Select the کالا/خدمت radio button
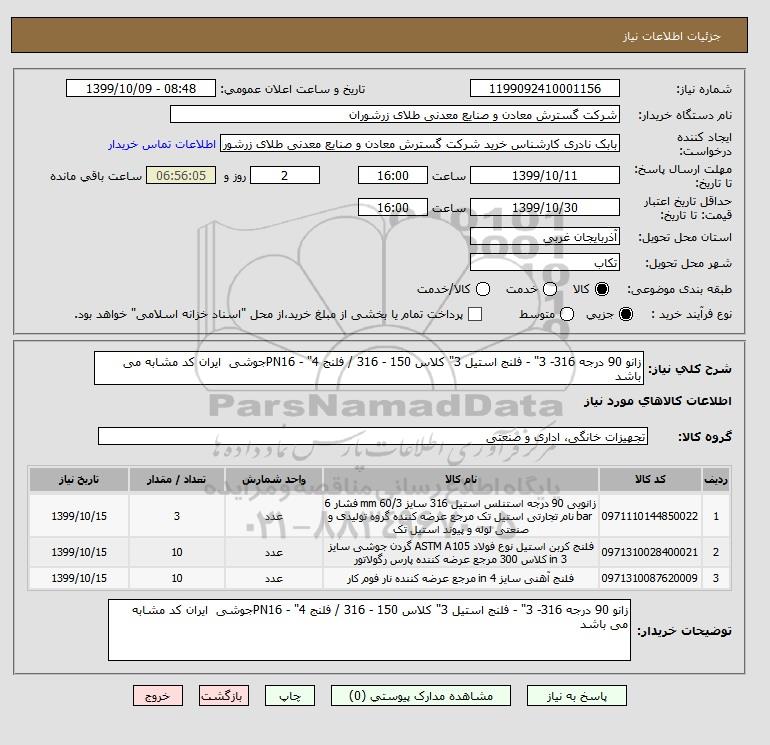The width and height of the screenshot is (770, 745). [x=483, y=289]
